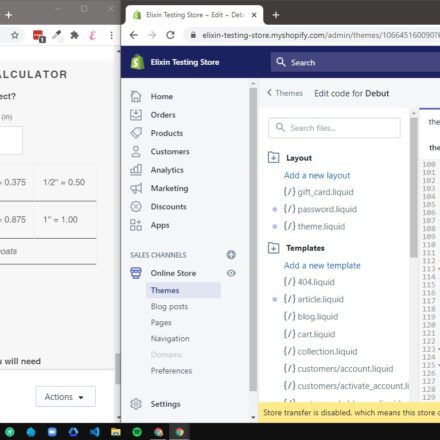This screenshot has height=440, width=440.
Task: Click the Orders inbox icon
Action: pyautogui.click(x=136, y=115)
